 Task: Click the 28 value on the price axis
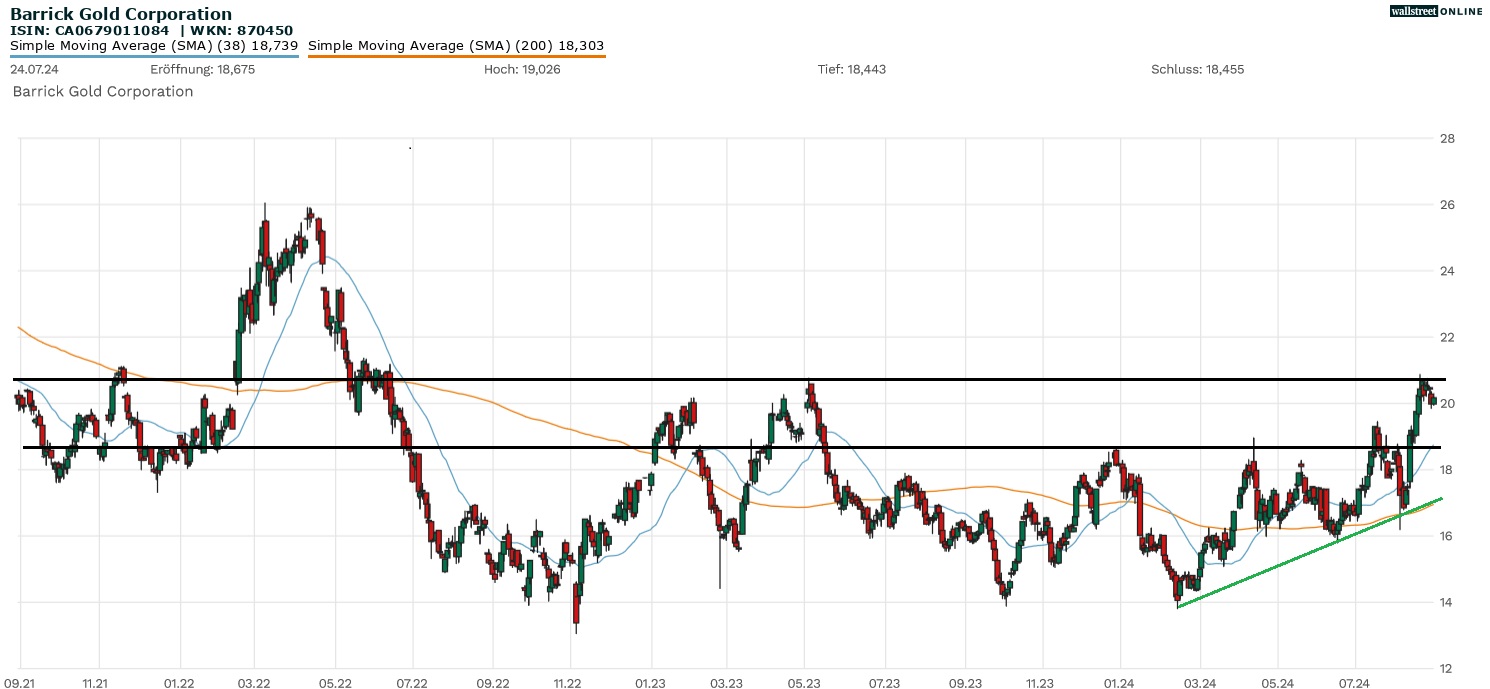click(x=1446, y=138)
